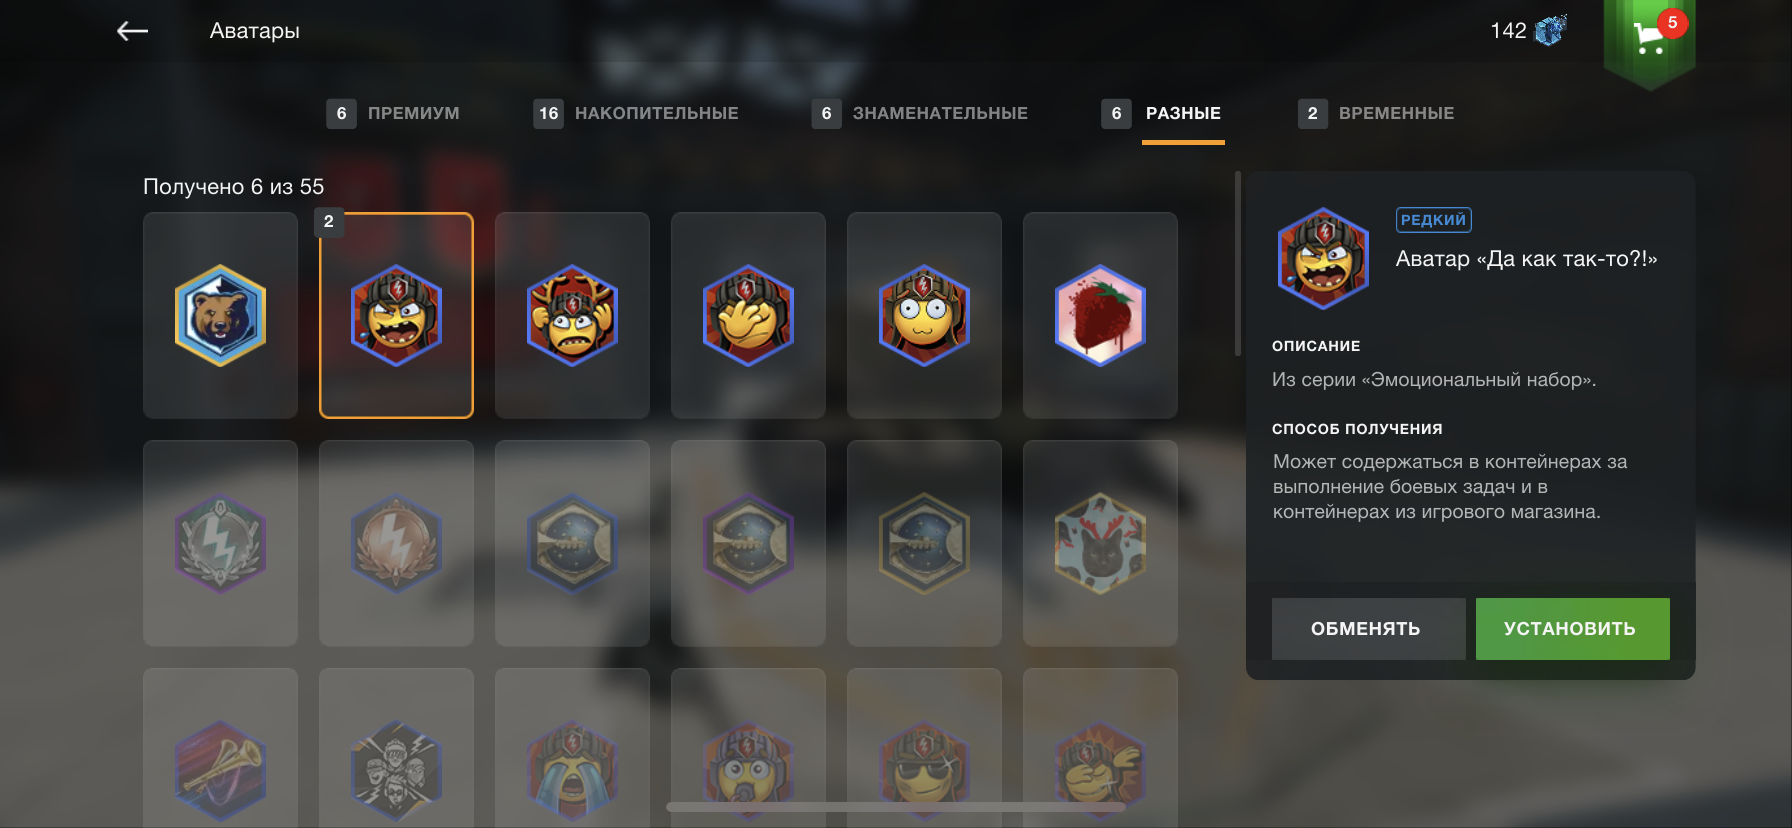Image resolution: width=1792 pixels, height=828 pixels.
Task: Click the horizontal scroll bar at bottom
Action: click(x=896, y=806)
